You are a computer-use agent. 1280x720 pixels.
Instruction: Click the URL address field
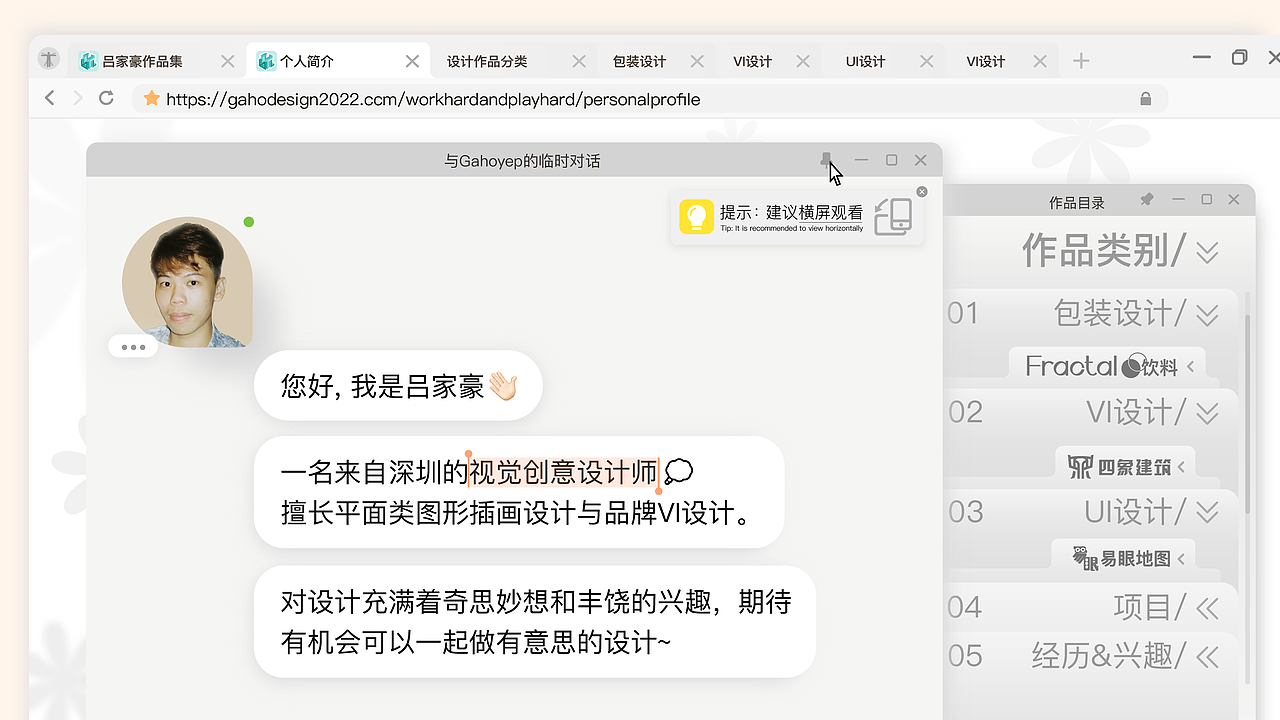click(x=650, y=99)
